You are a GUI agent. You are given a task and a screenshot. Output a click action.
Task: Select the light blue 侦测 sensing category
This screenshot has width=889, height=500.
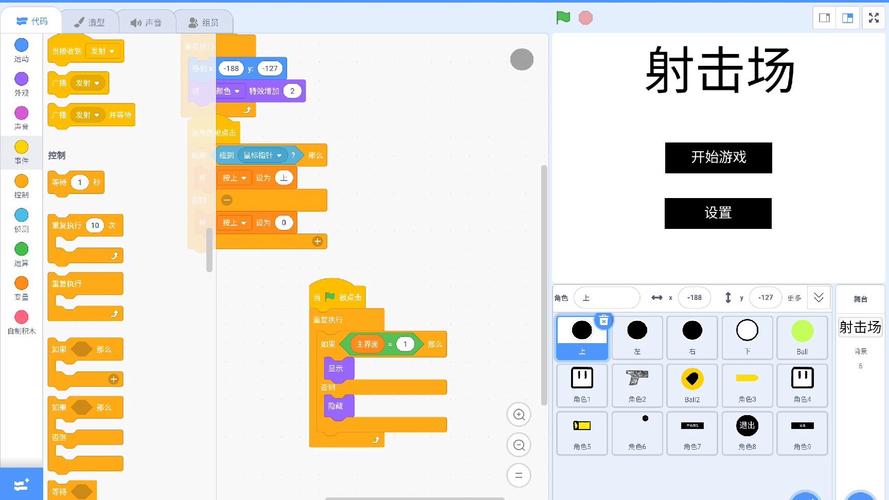(x=21, y=220)
